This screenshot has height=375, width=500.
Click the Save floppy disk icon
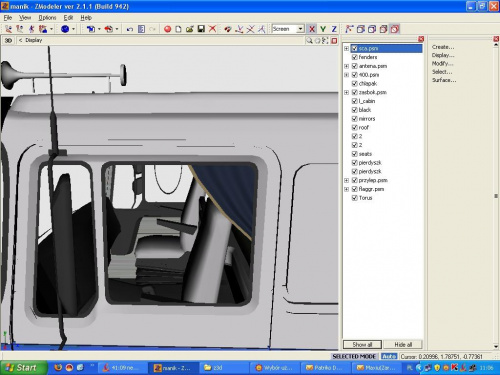[x=201, y=29]
